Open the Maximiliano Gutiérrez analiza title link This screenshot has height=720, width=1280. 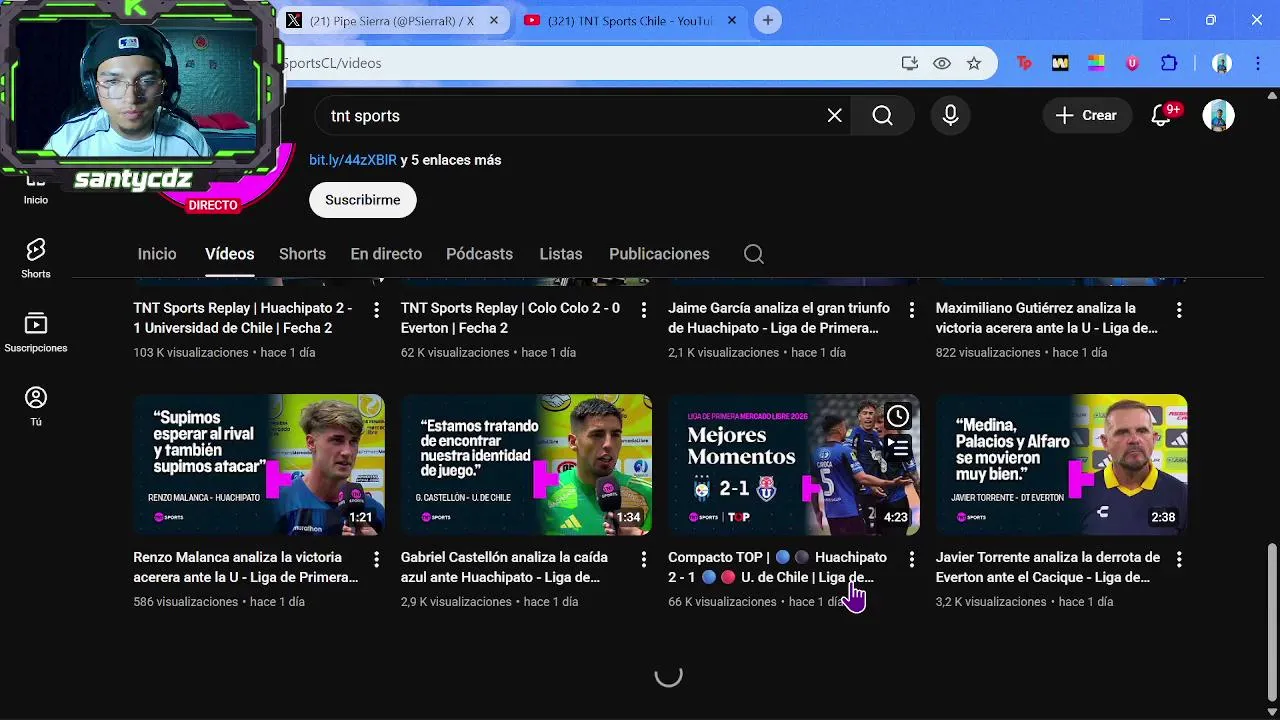tap(1046, 318)
